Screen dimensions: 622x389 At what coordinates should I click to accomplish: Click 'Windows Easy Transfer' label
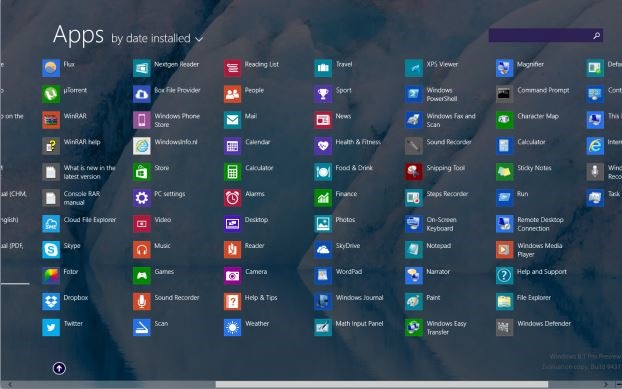click(x=446, y=328)
